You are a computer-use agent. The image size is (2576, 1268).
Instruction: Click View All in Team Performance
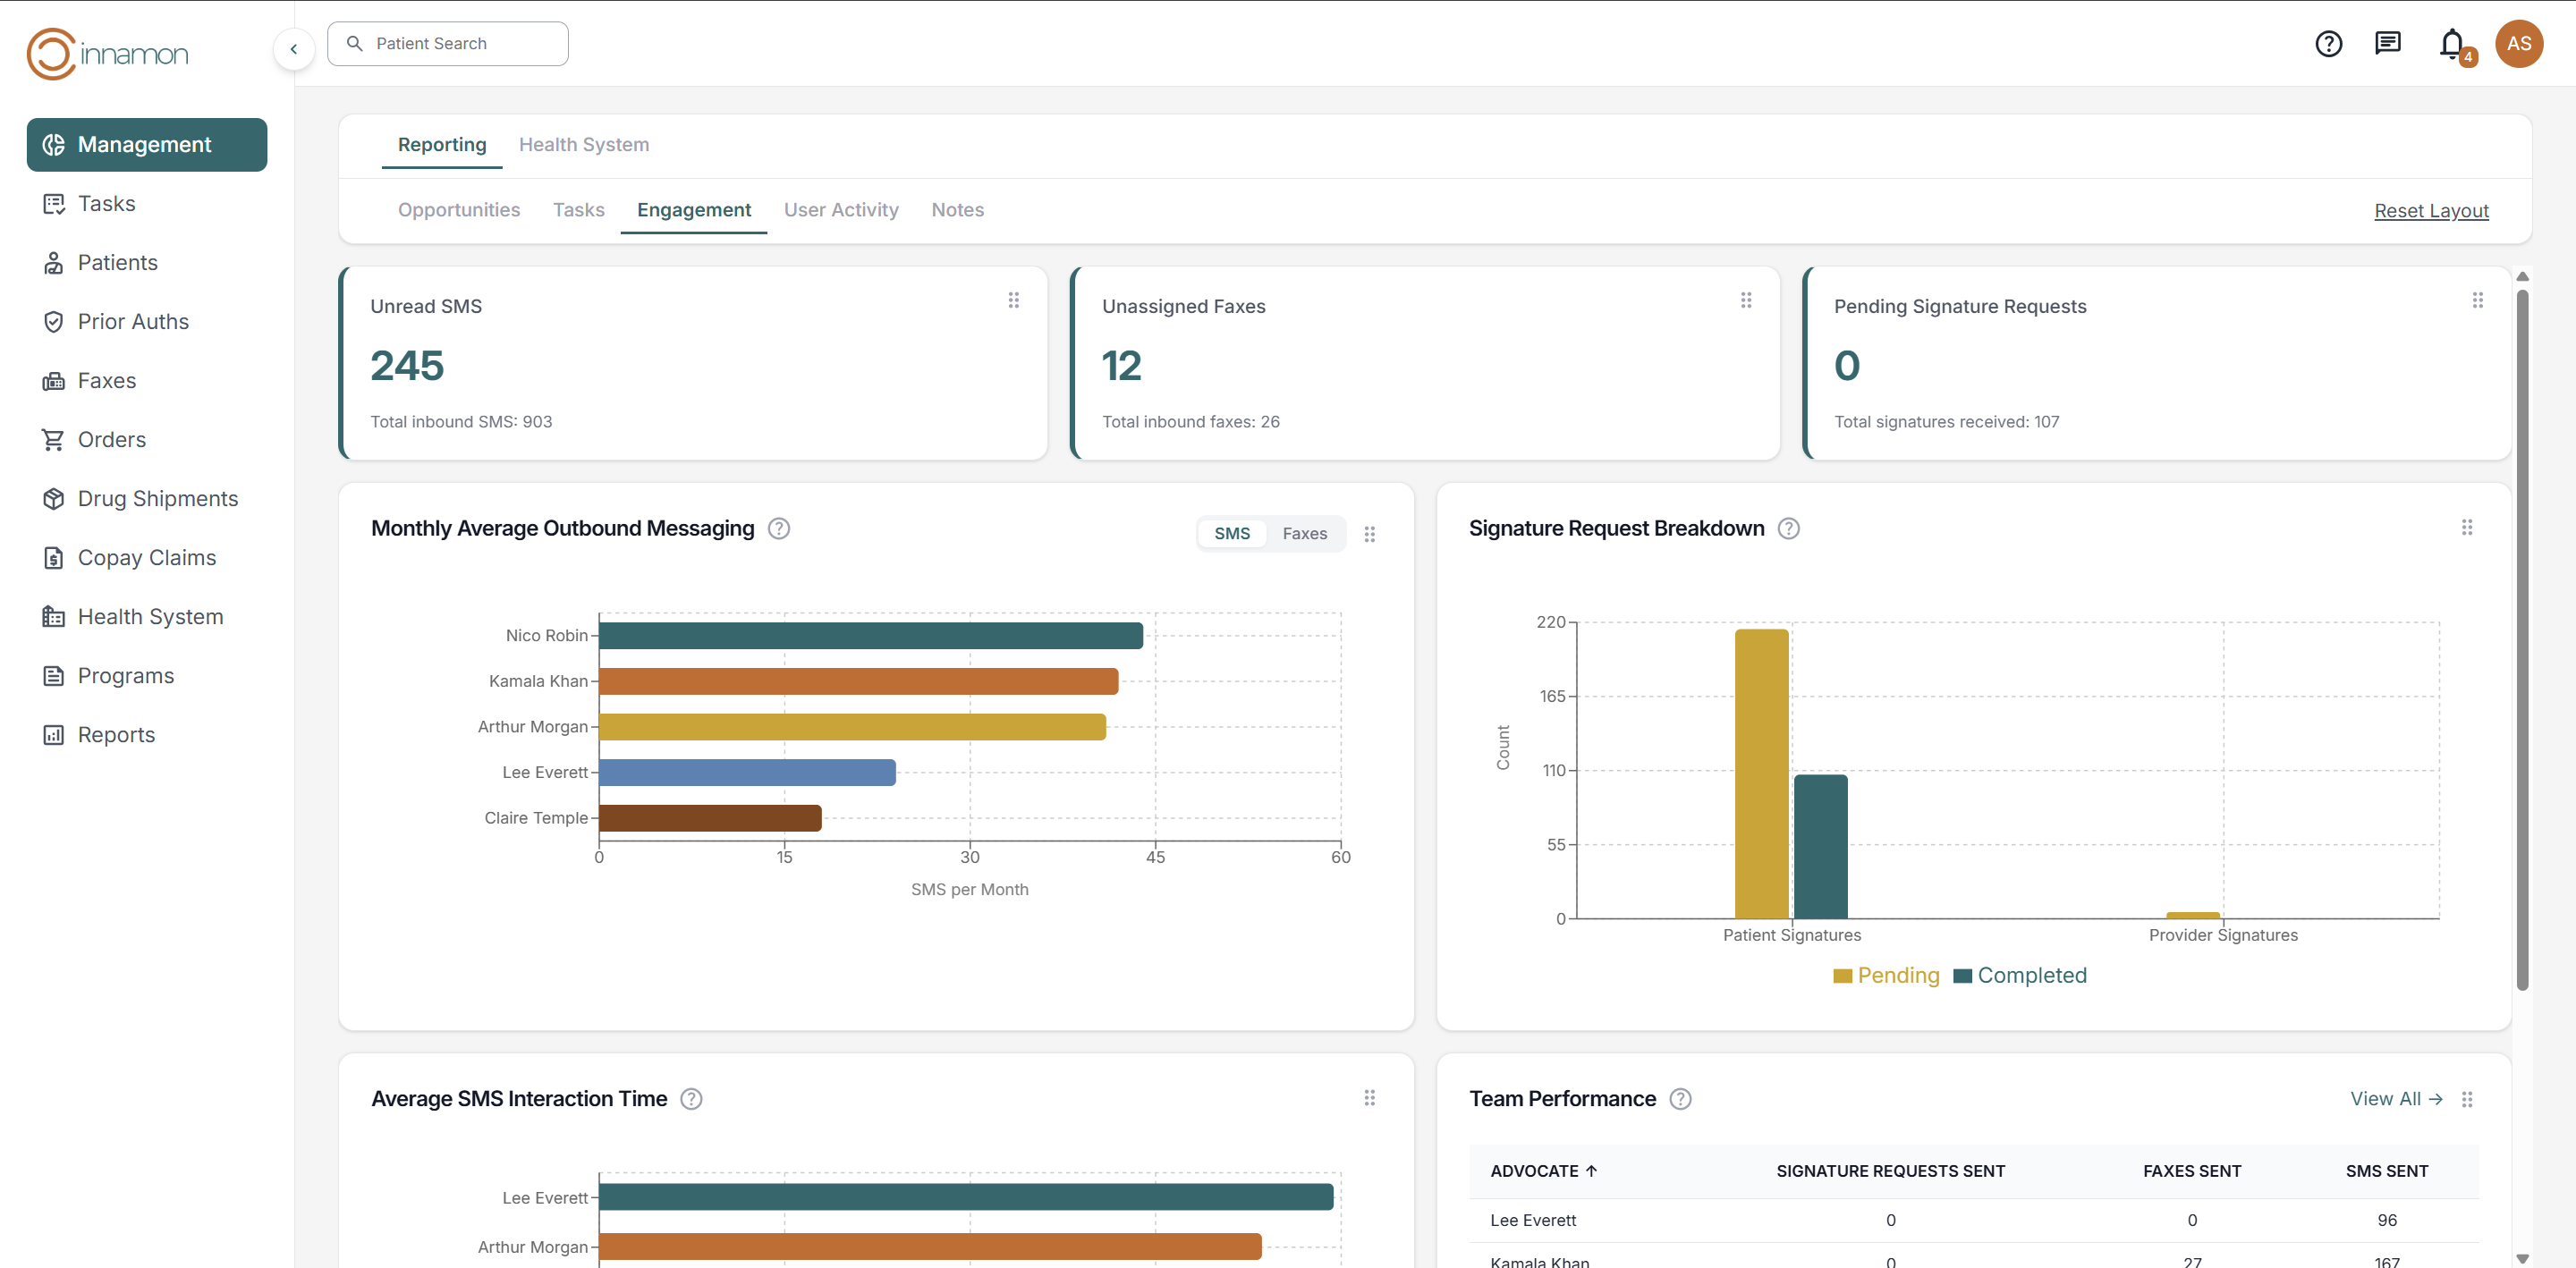2395,1099
